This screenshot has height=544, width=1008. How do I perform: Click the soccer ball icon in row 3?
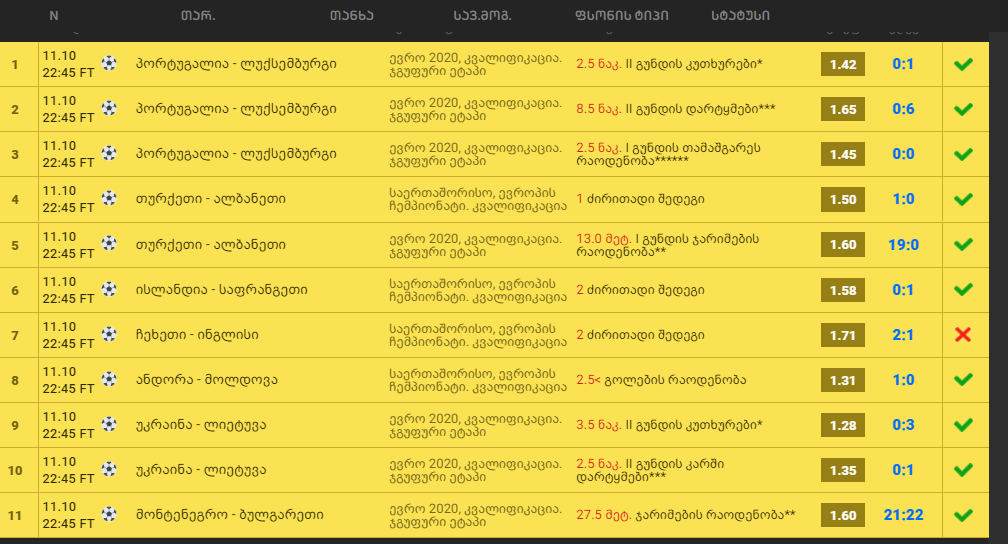[x=109, y=153]
